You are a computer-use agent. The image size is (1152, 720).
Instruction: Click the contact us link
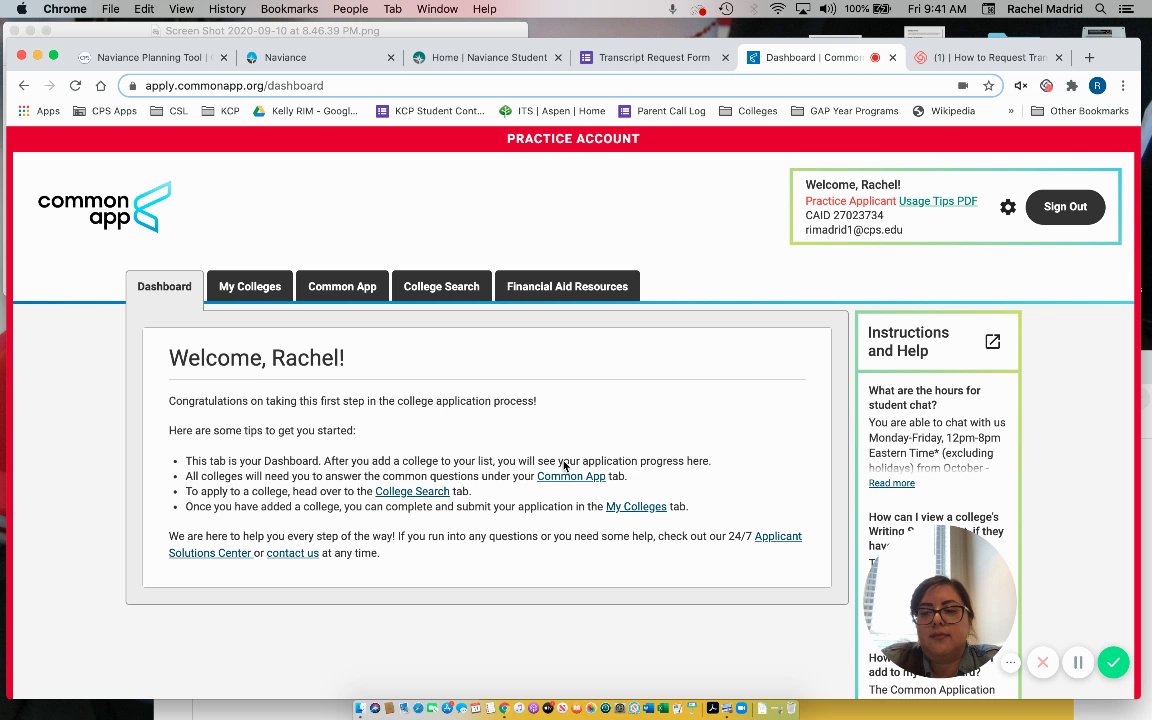(x=292, y=553)
